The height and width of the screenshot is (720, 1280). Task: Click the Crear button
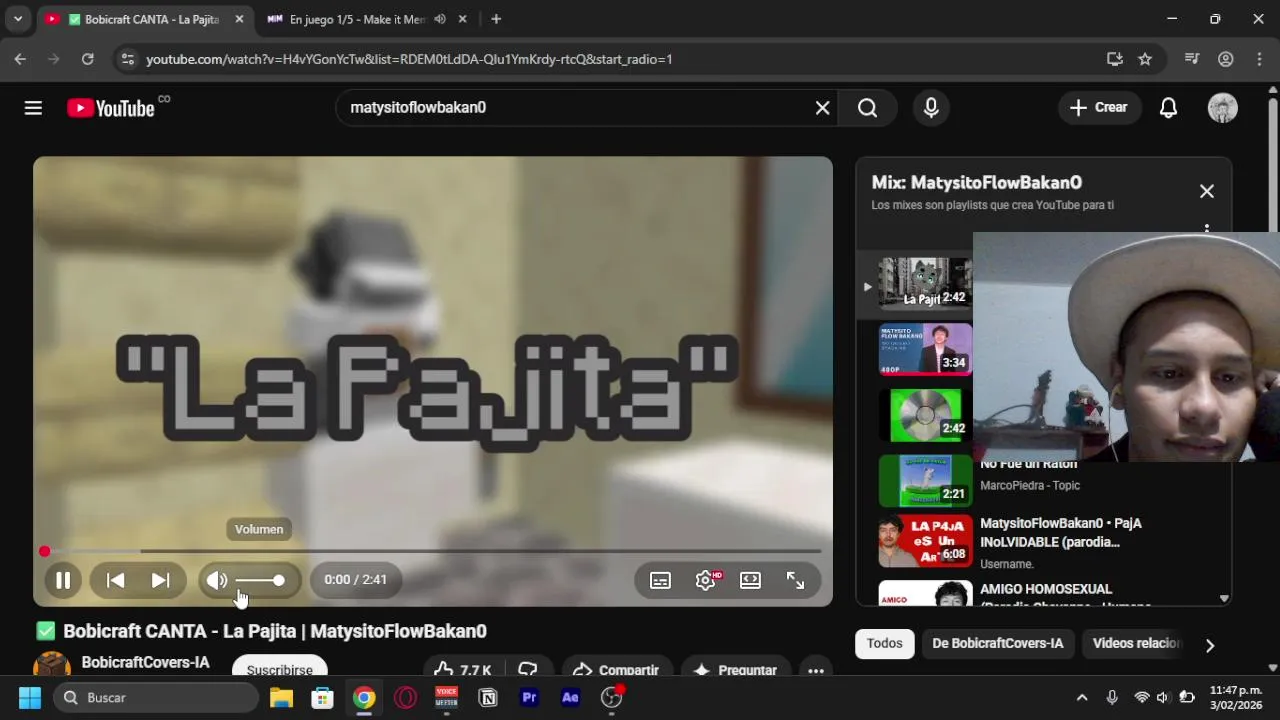coord(1099,108)
